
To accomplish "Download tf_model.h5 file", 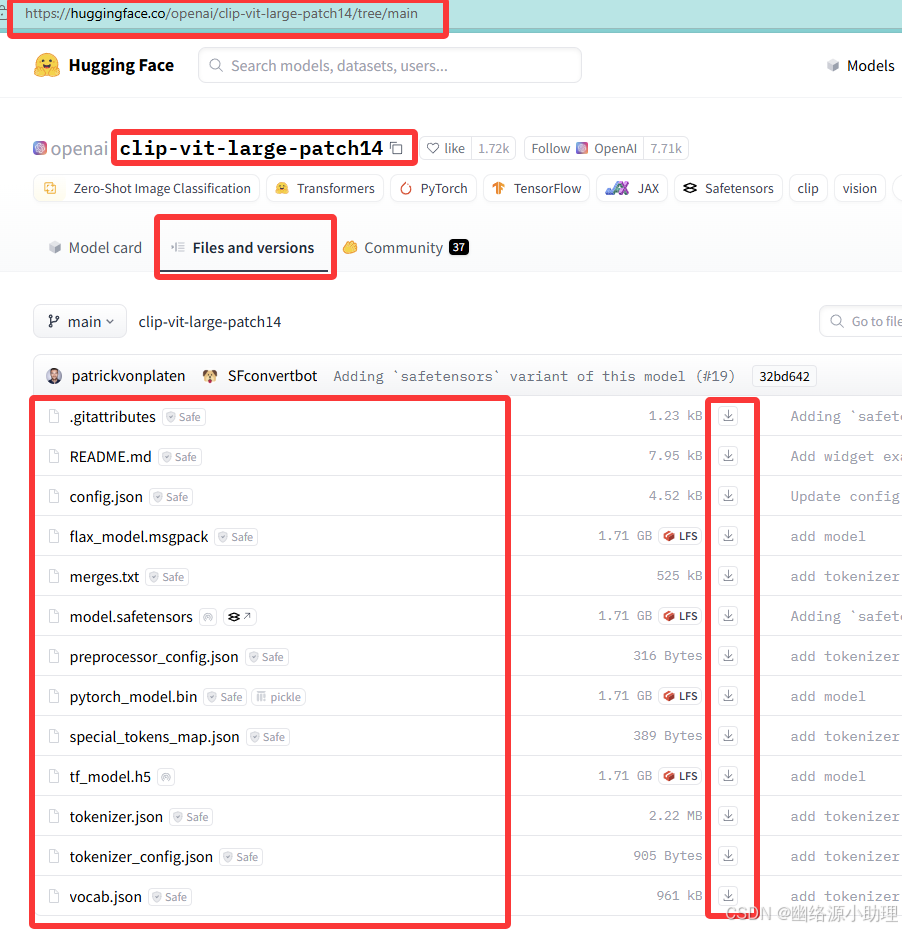I will coord(728,776).
